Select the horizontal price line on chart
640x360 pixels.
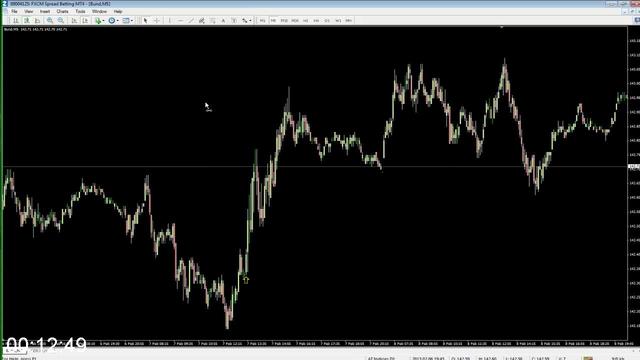(315, 167)
